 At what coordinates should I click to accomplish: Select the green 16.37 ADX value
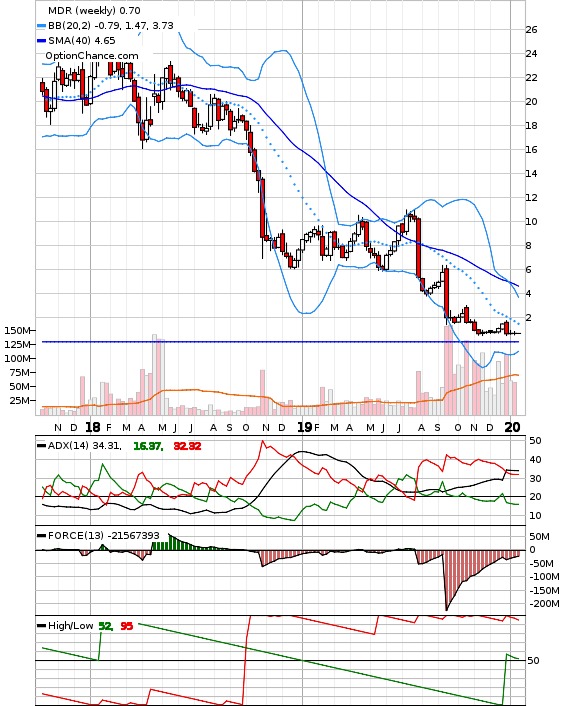coord(147,446)
